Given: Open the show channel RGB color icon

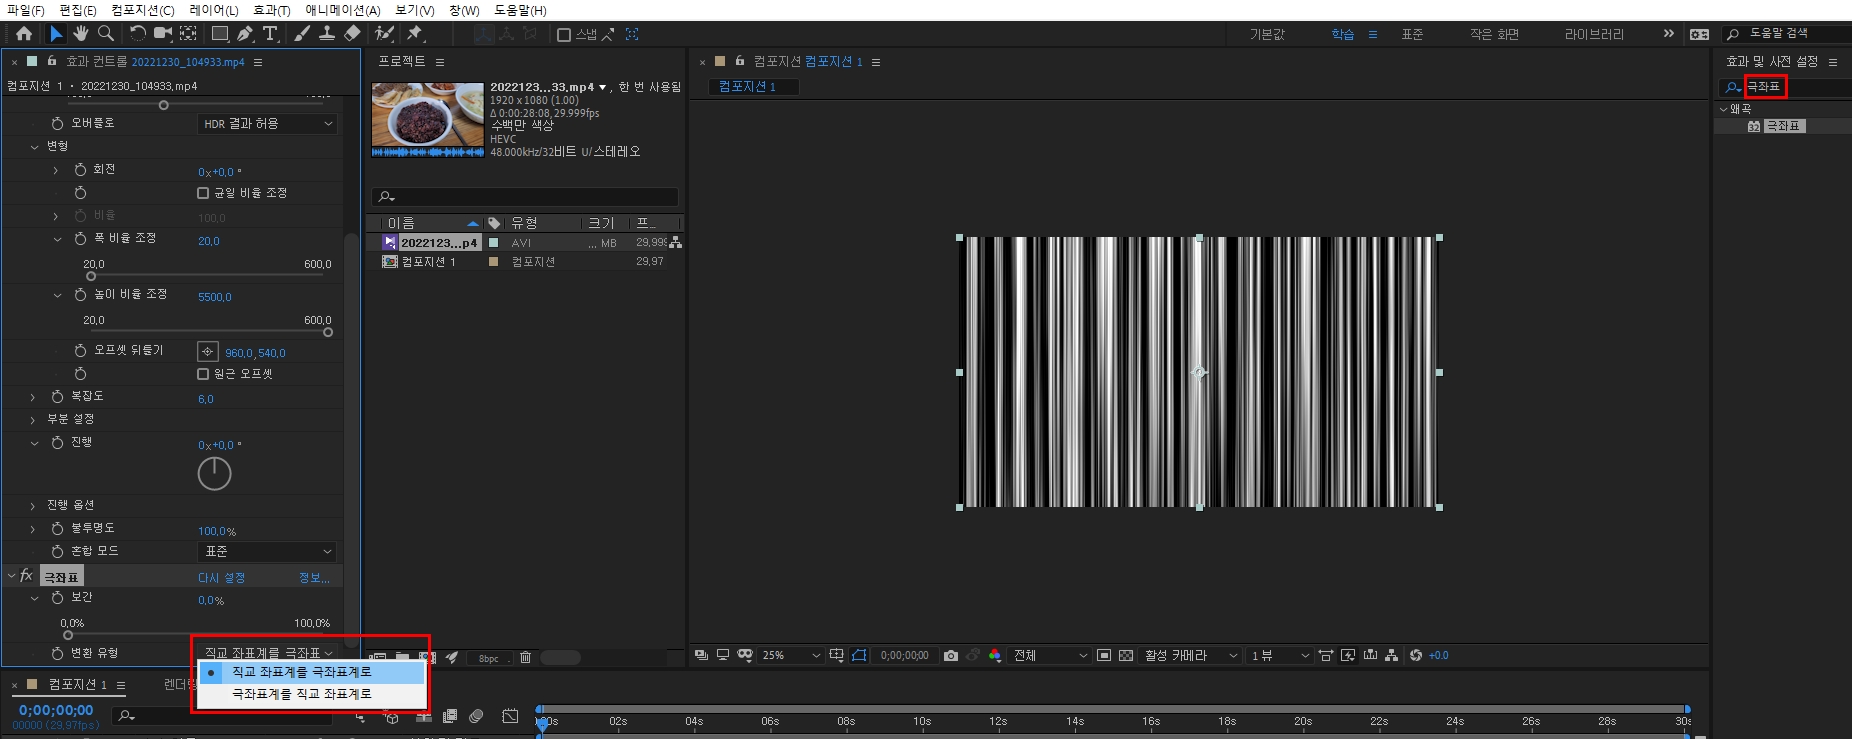Looking at the screenshot, I should [x=995, y=656].
